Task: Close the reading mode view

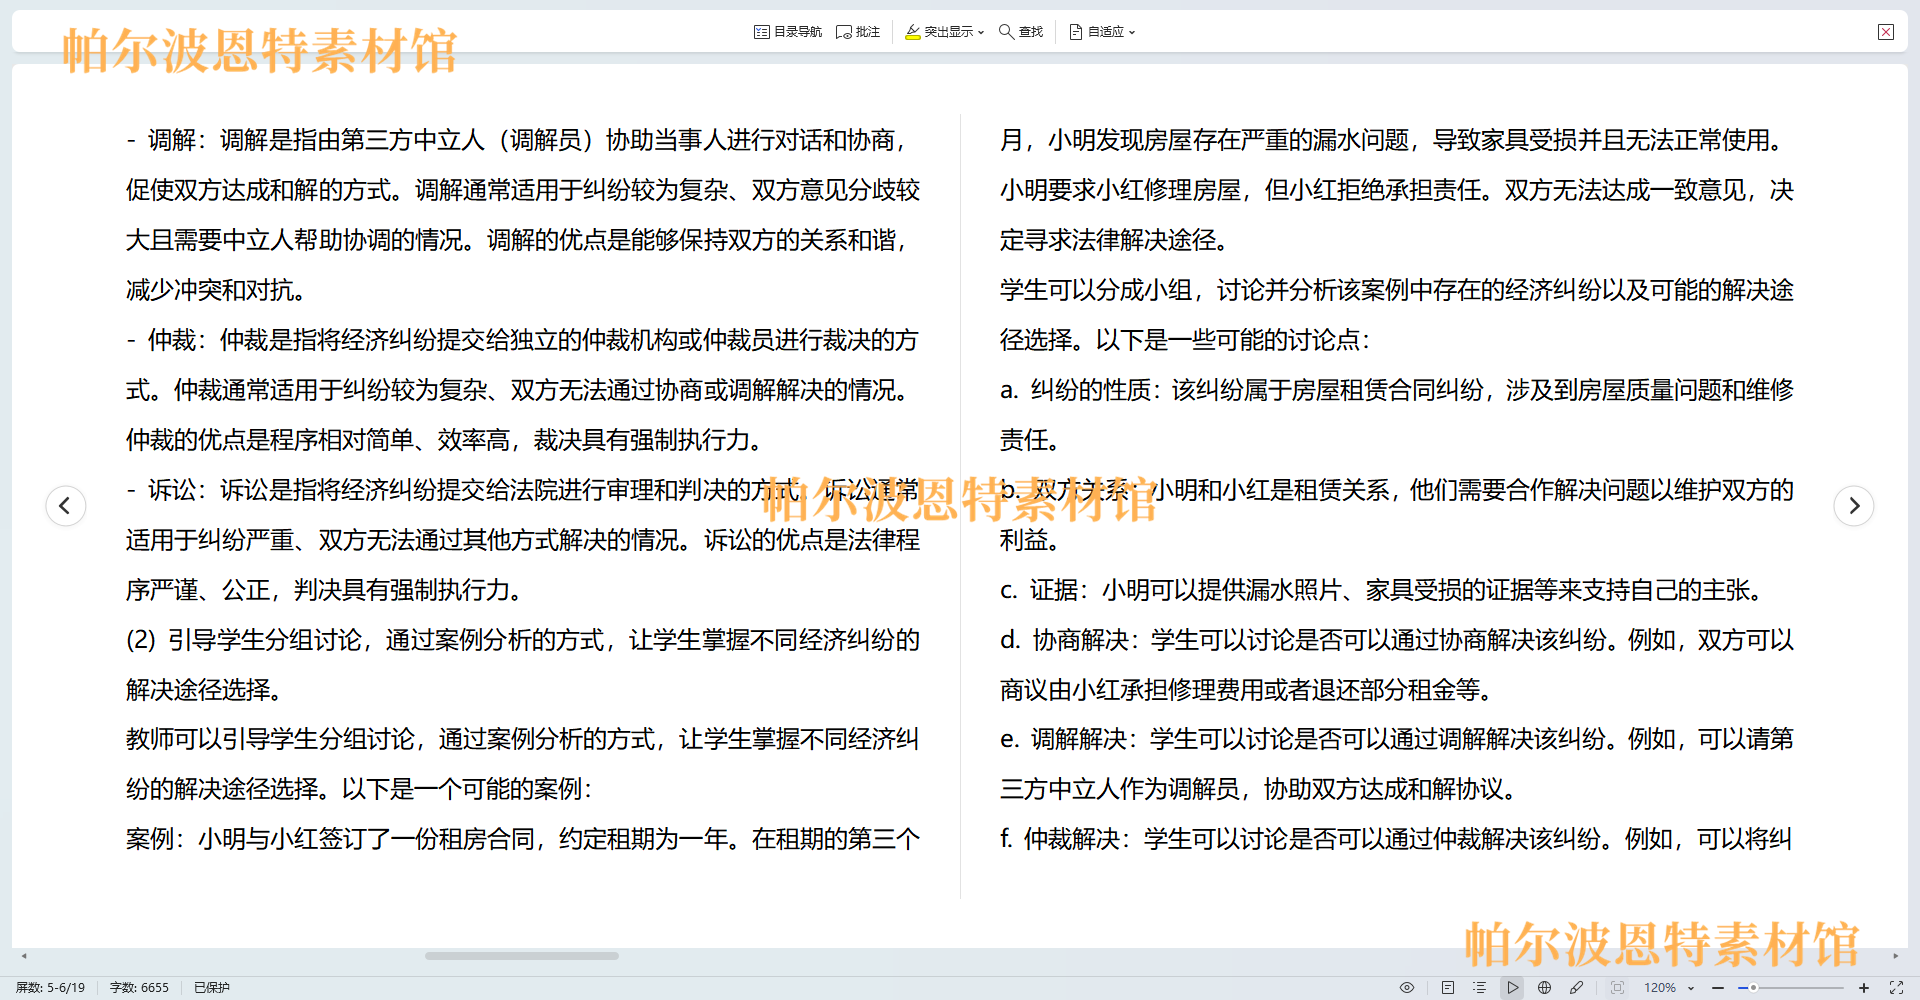Action: tap(1886, 32)
